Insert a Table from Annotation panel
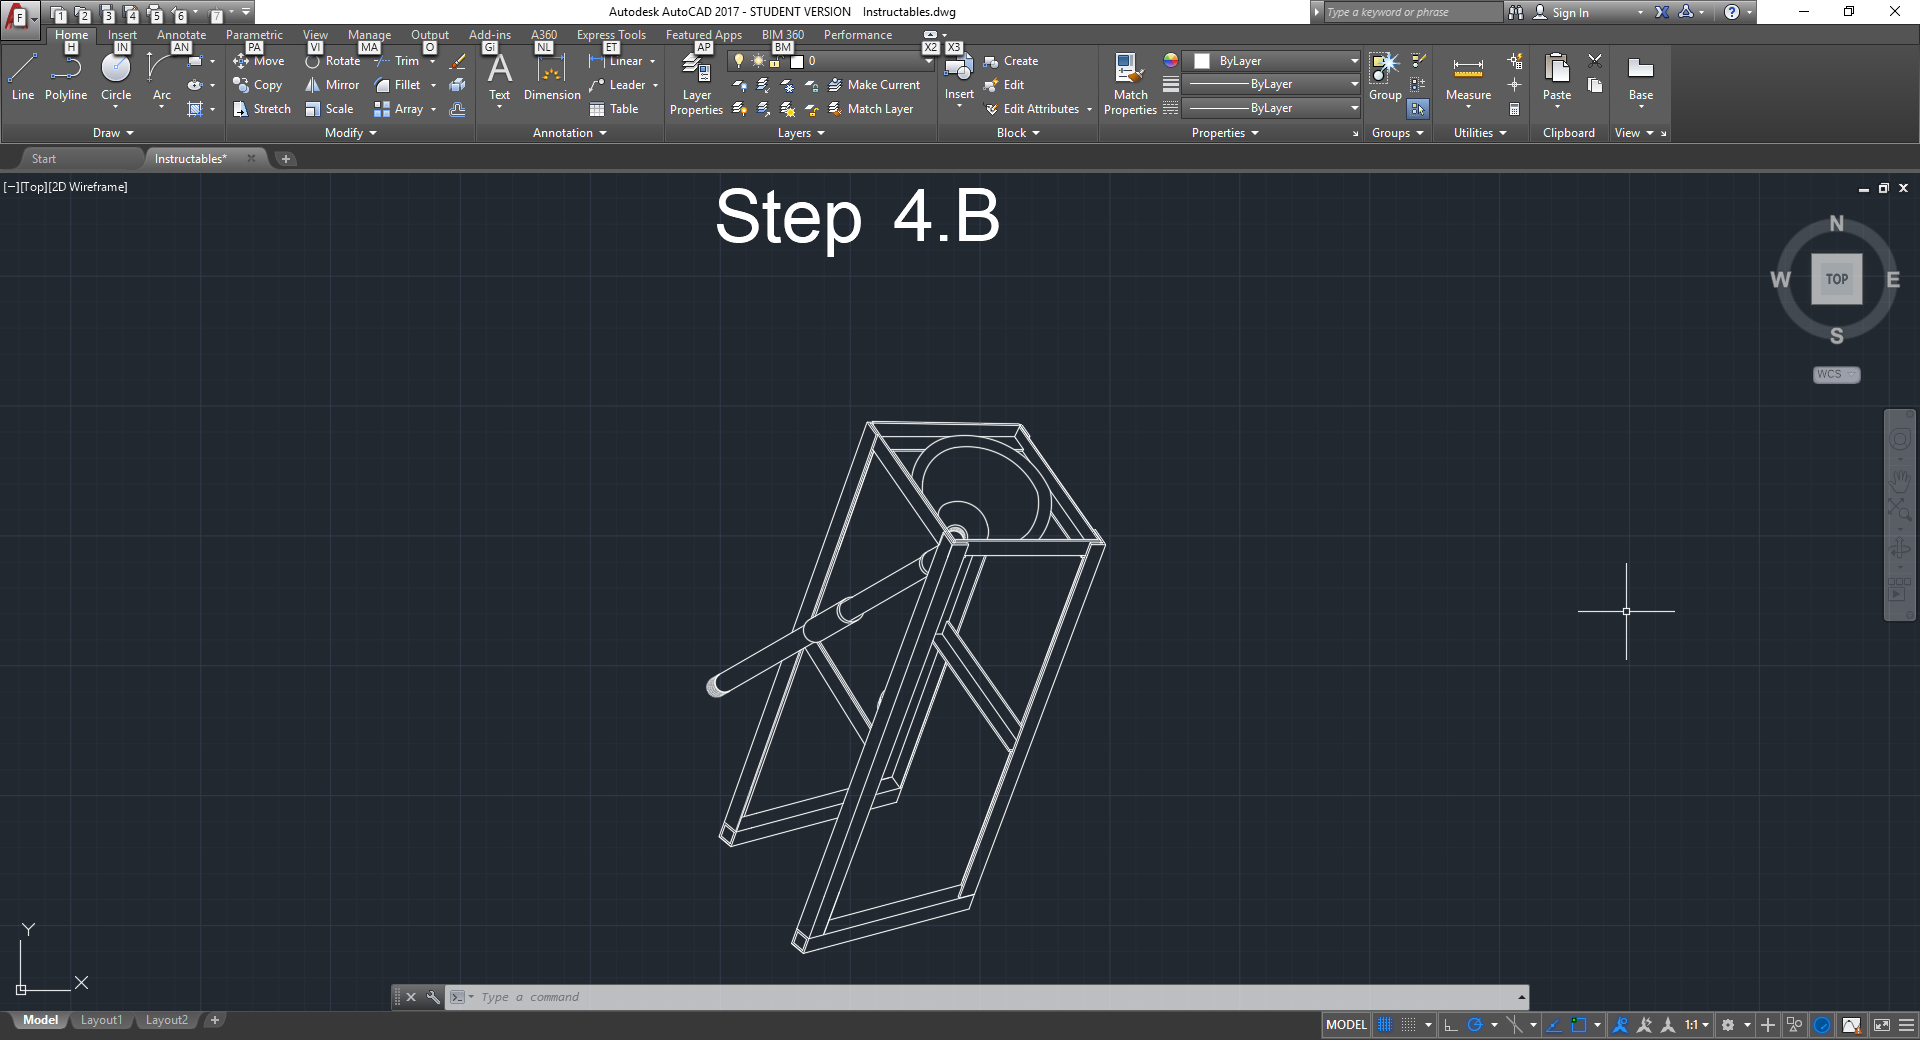The height and width of the screenshot is (1040, 1920). point(614,109)
